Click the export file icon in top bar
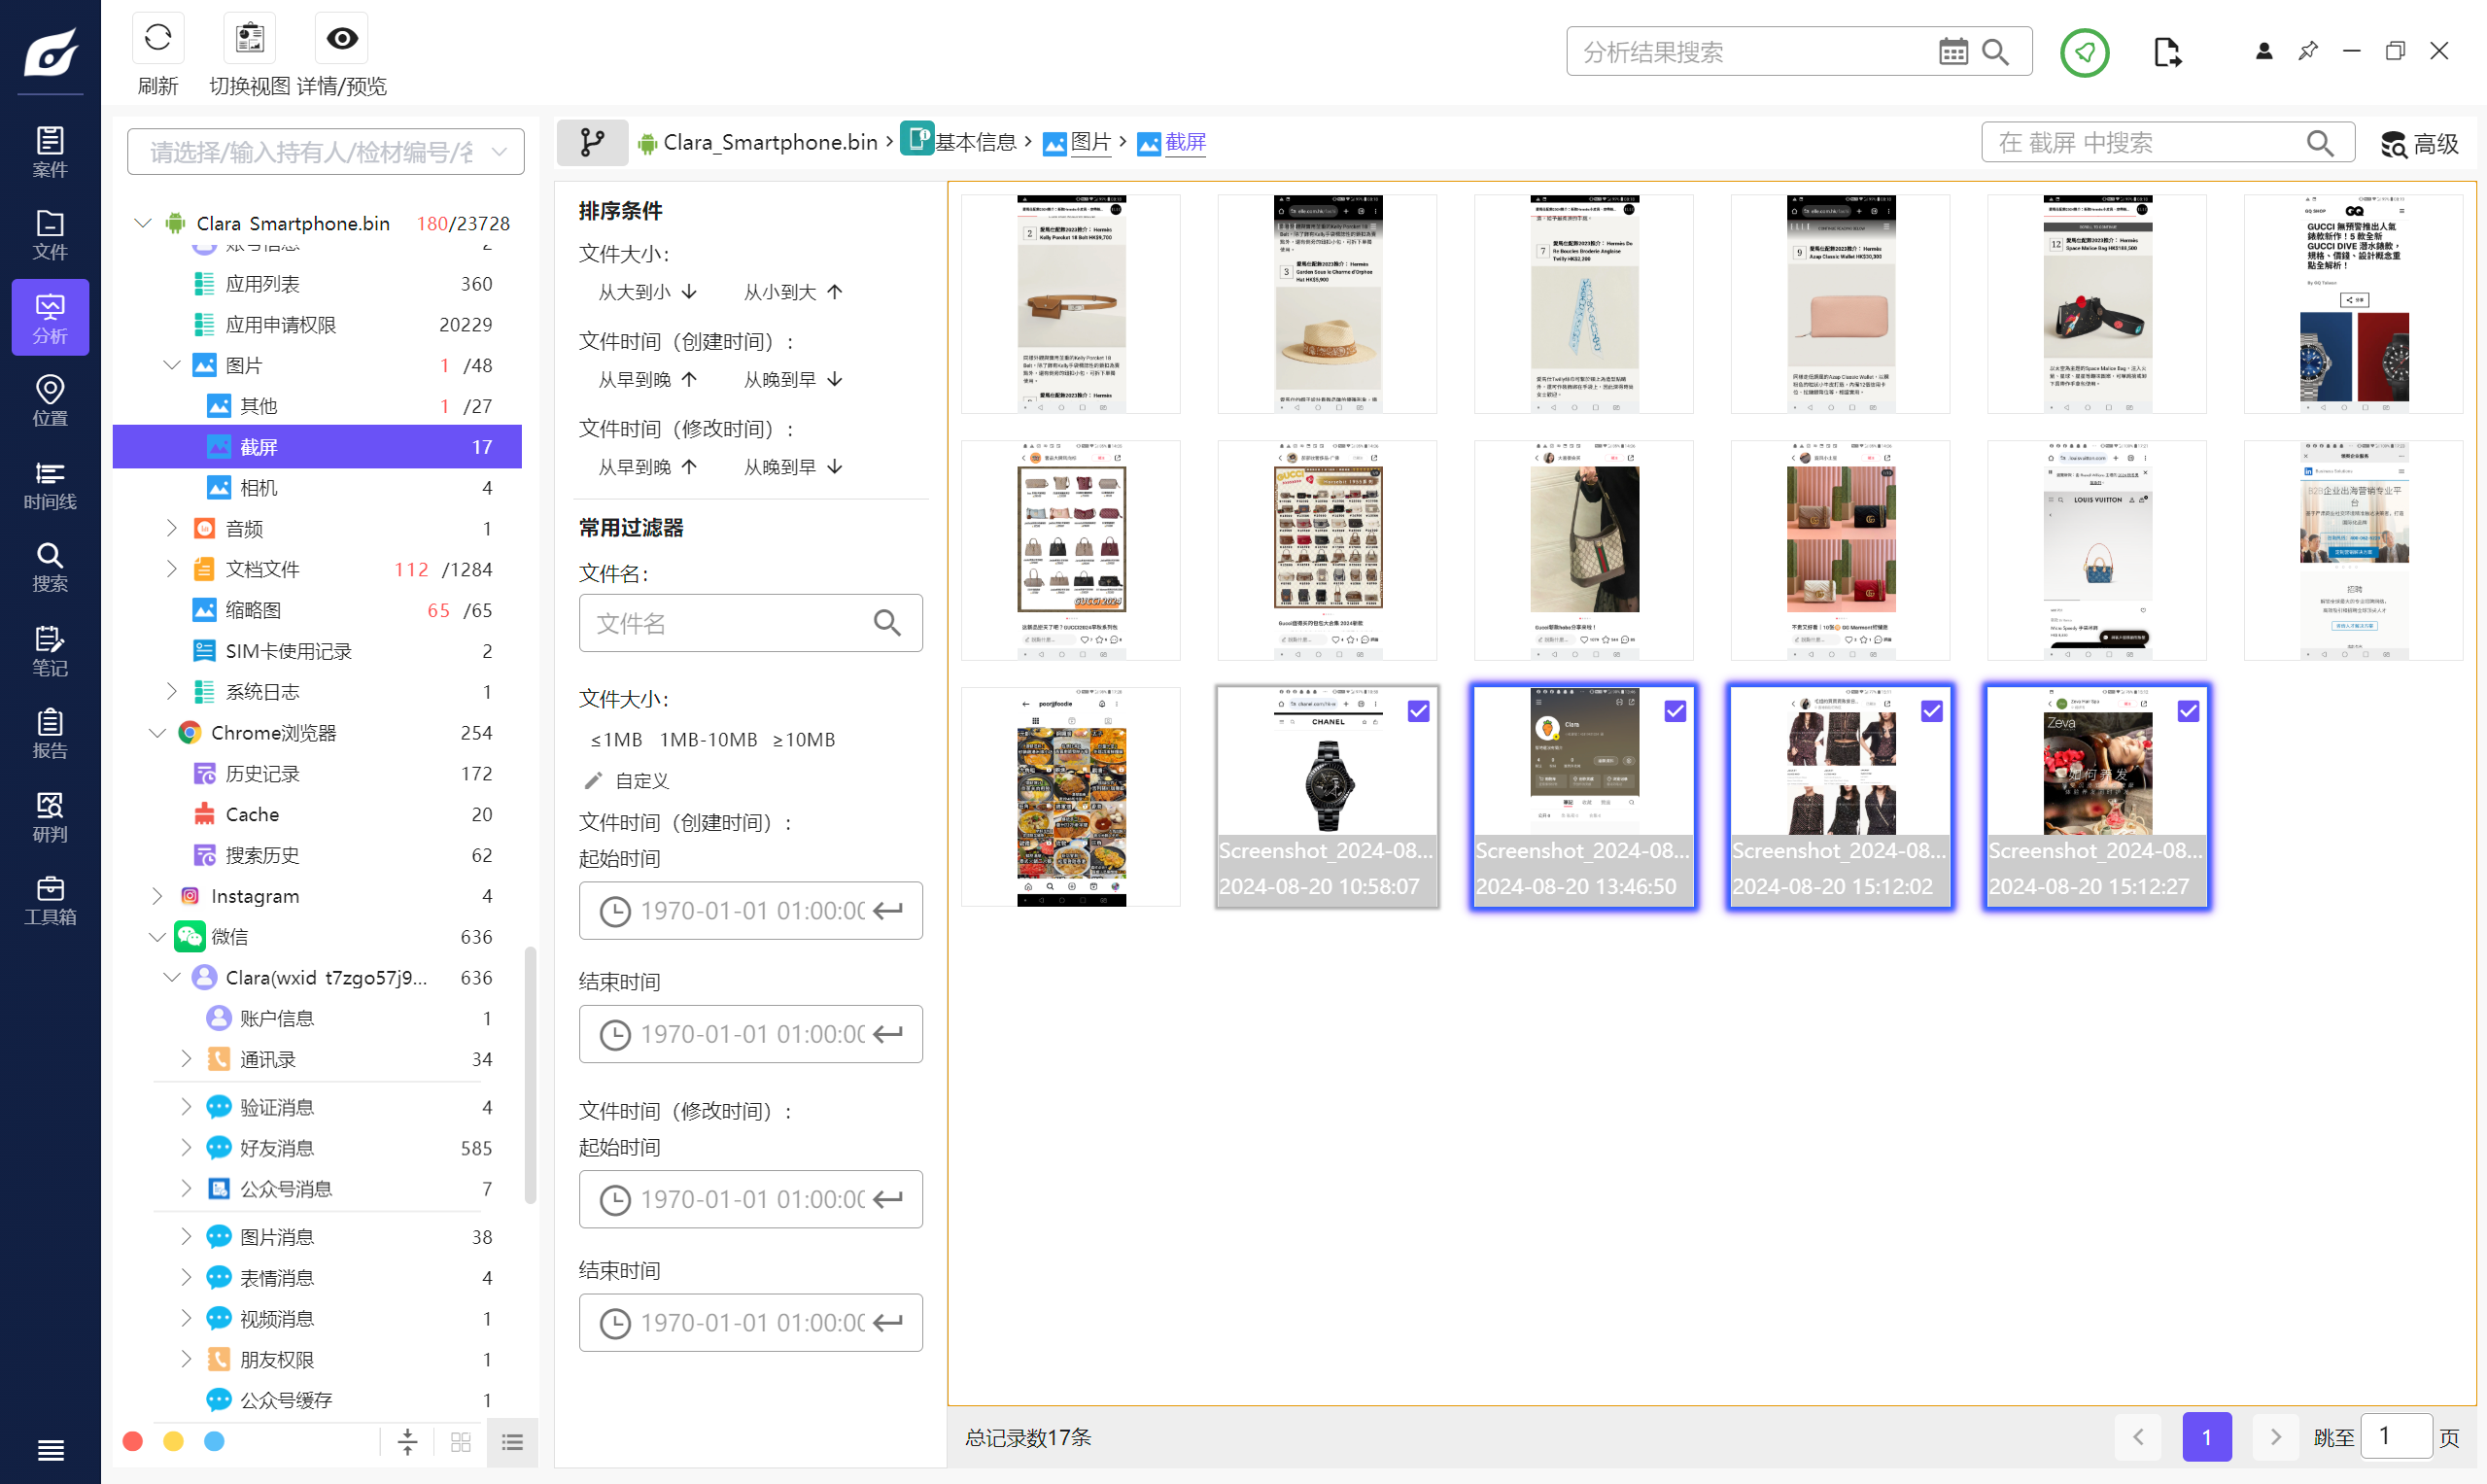 [2166, 52]
